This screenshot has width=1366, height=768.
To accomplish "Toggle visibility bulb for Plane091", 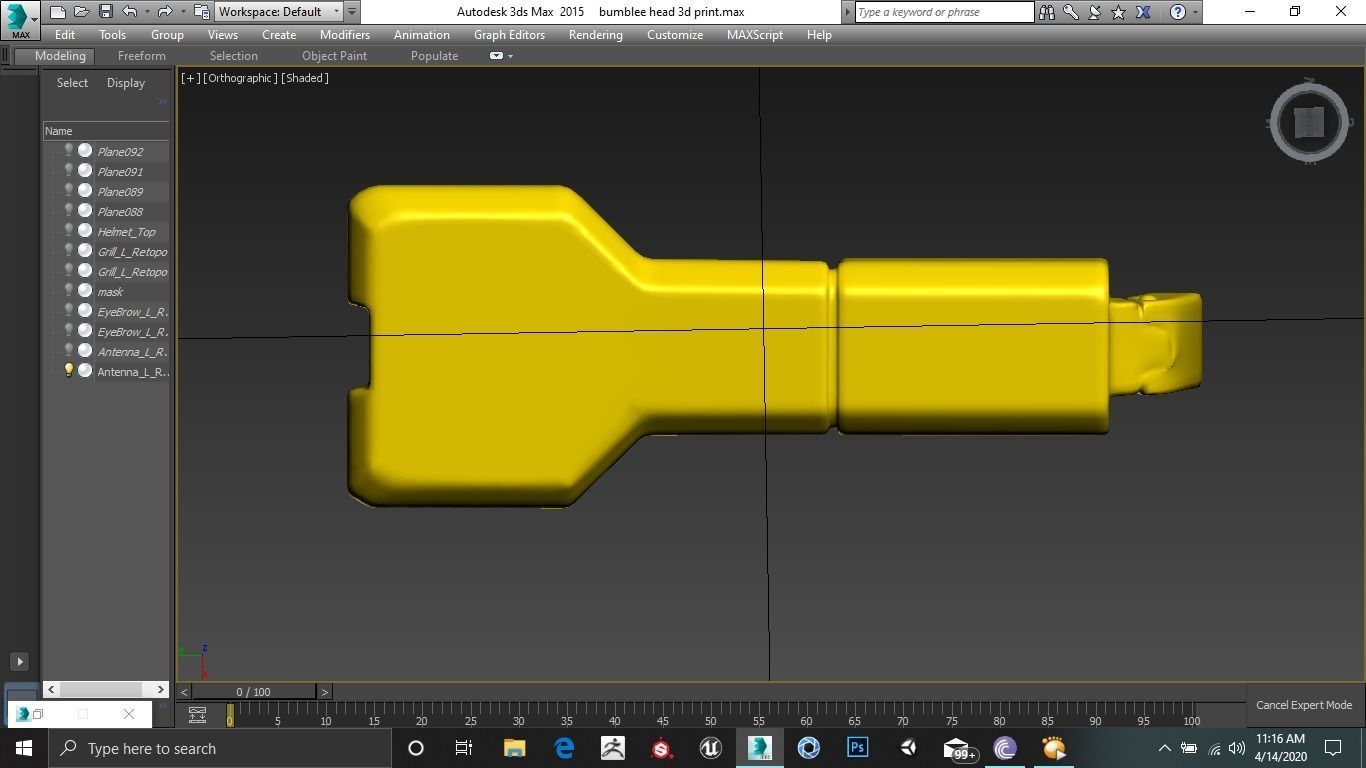I will pos(69,171).
